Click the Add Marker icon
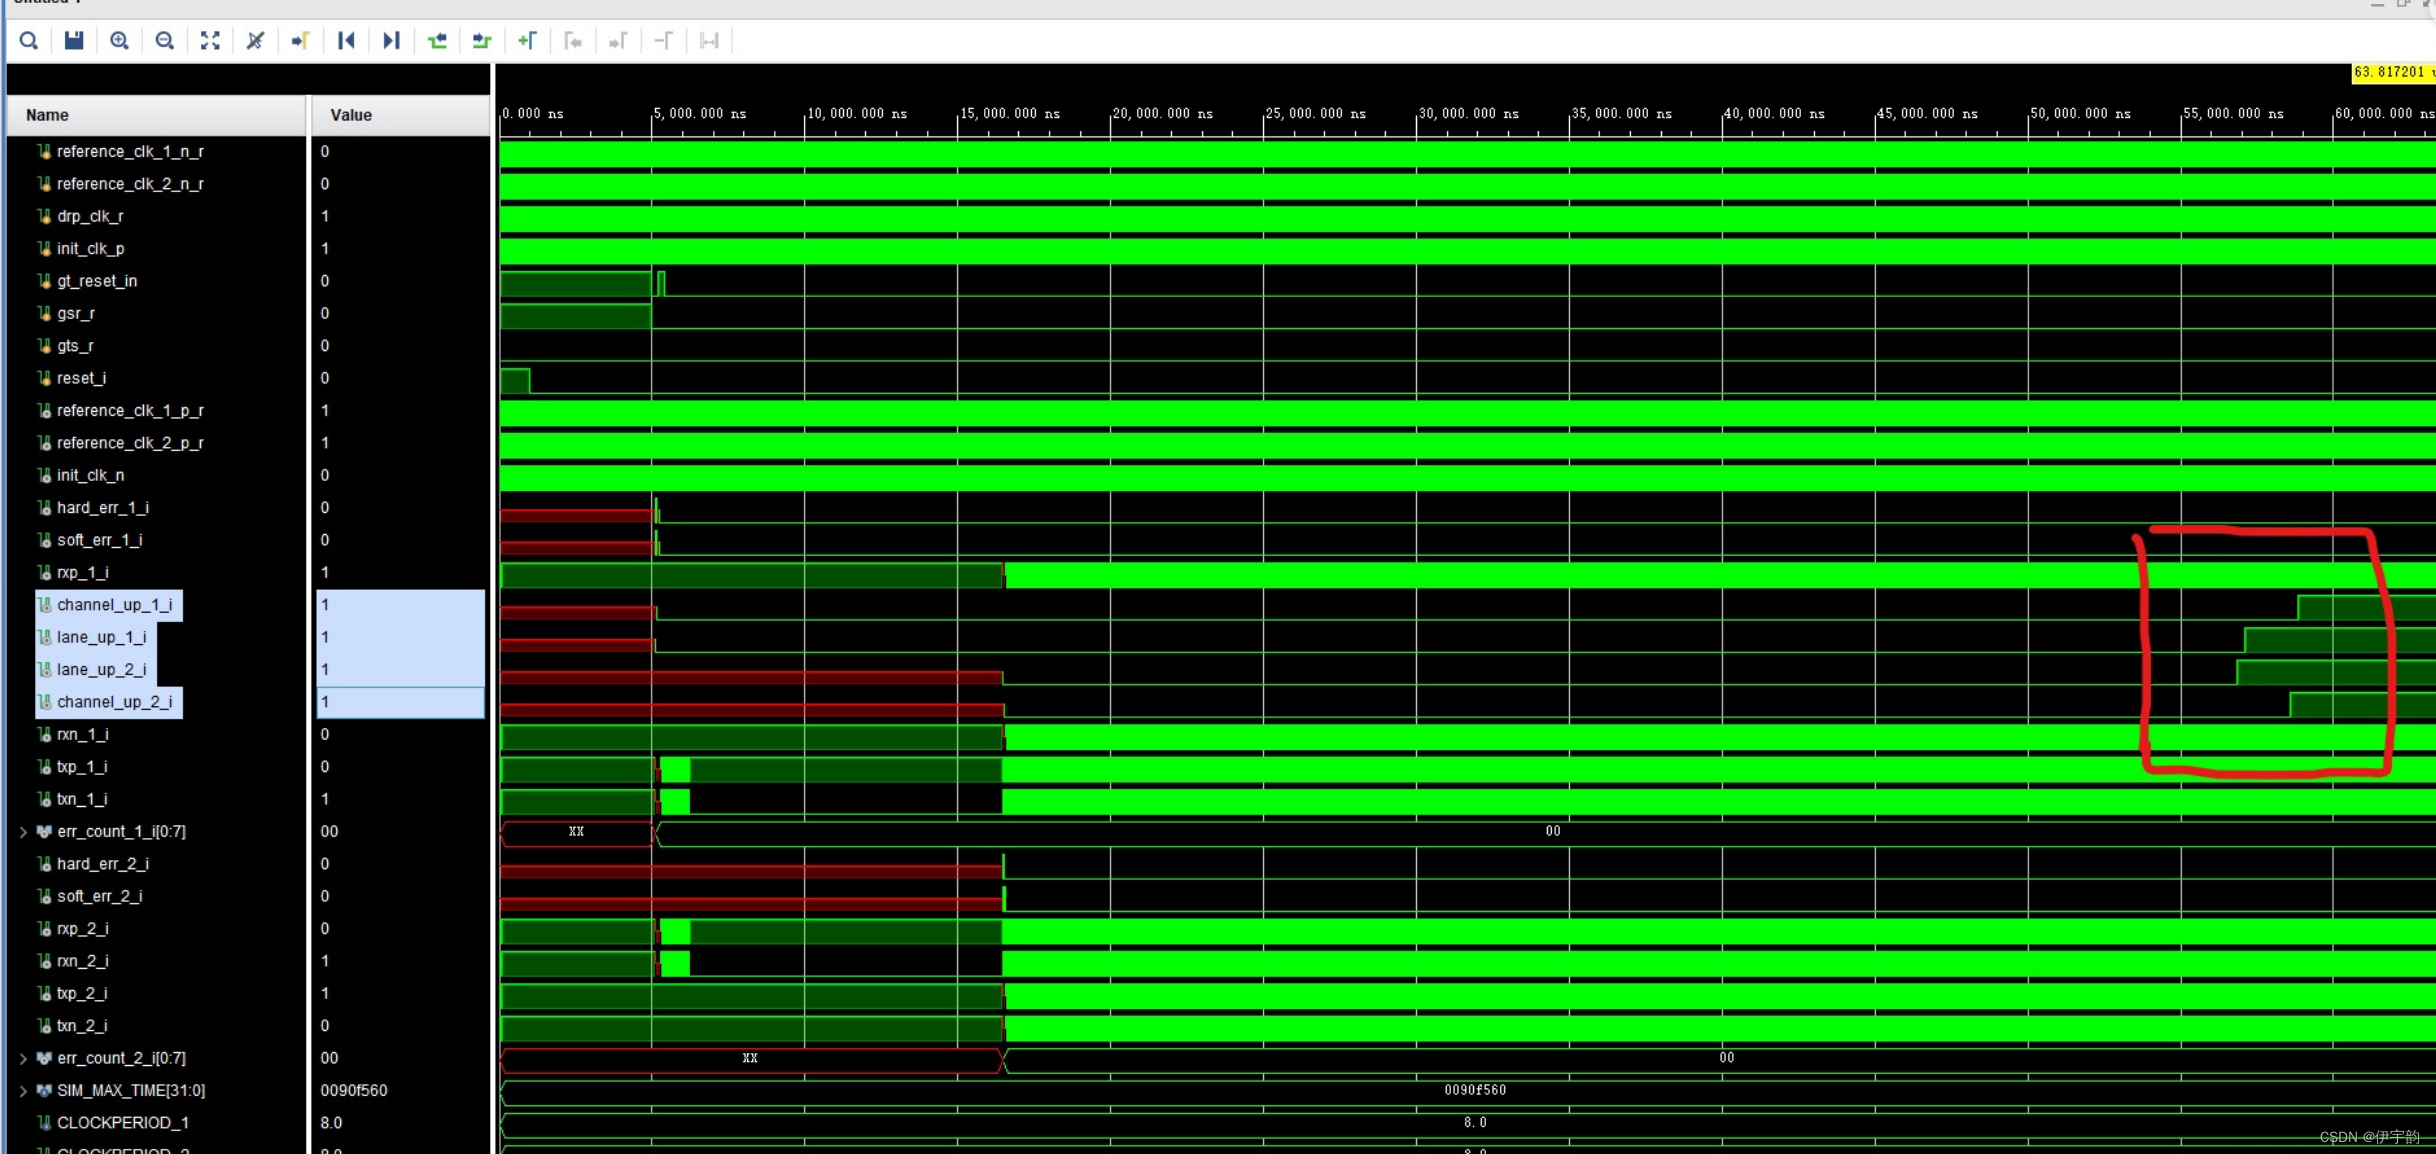The image size is (2436, 1154). click(x=527, y=41)
